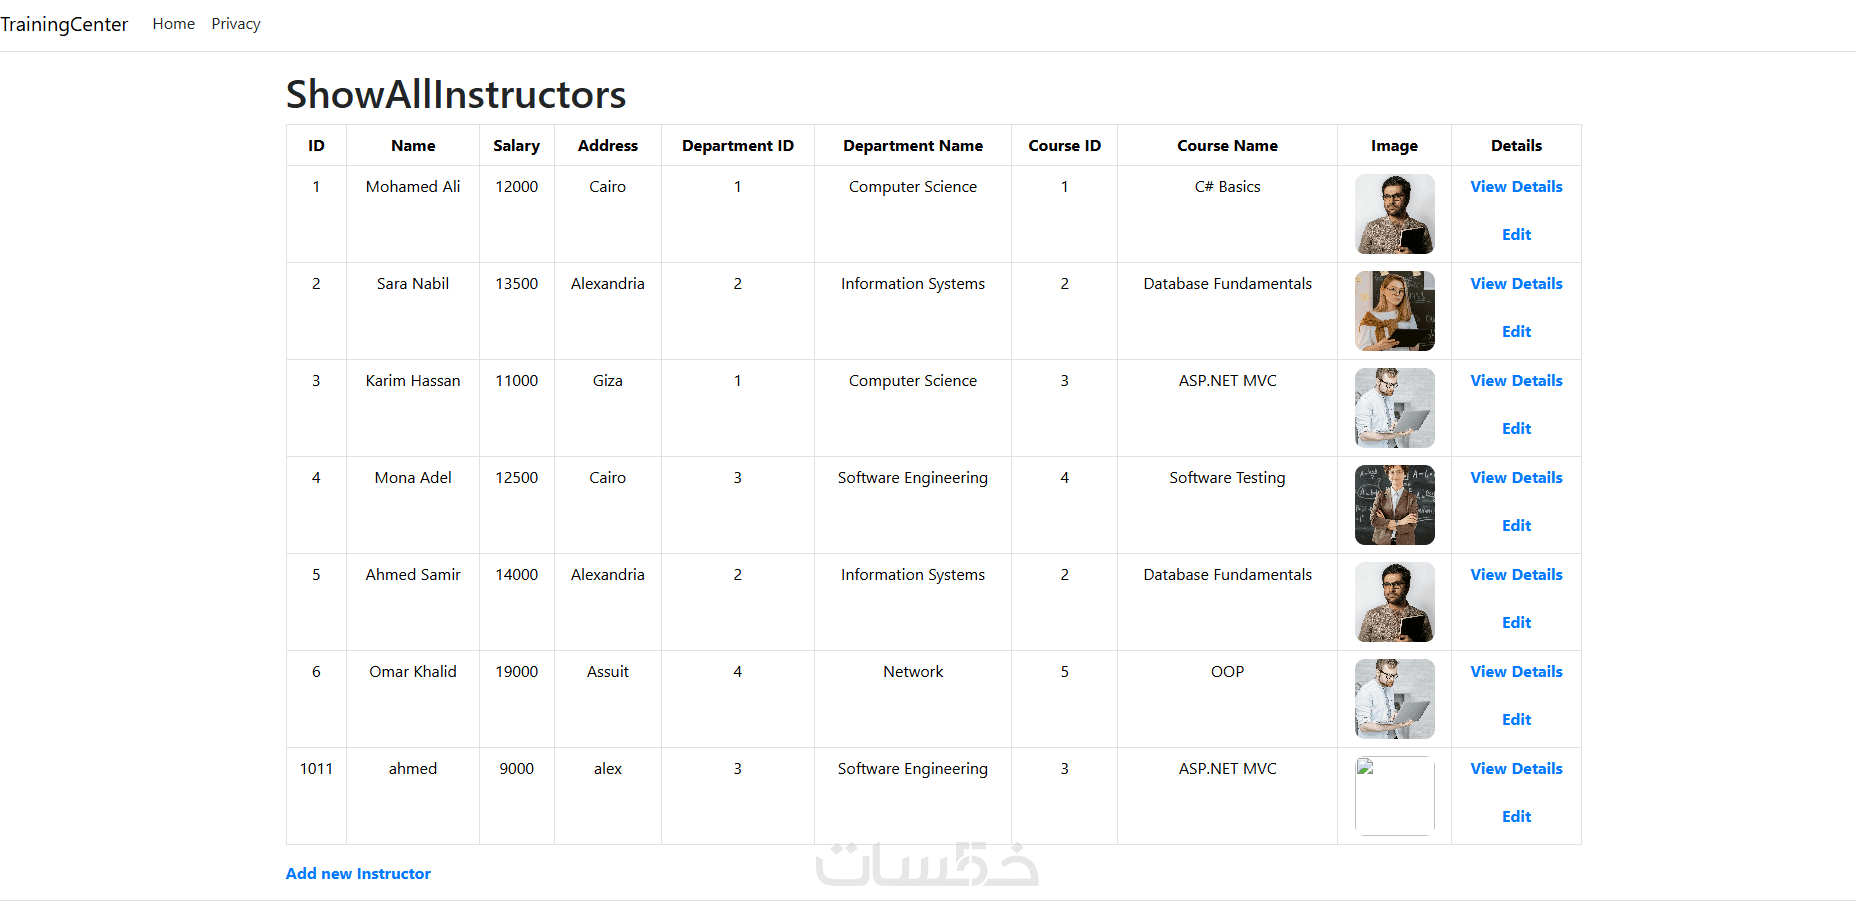Screen dimensions: 1856x905
Task: Click Software Engineering in Mona Adel's row
Action: pyautogui.click(x=913, y=478)
